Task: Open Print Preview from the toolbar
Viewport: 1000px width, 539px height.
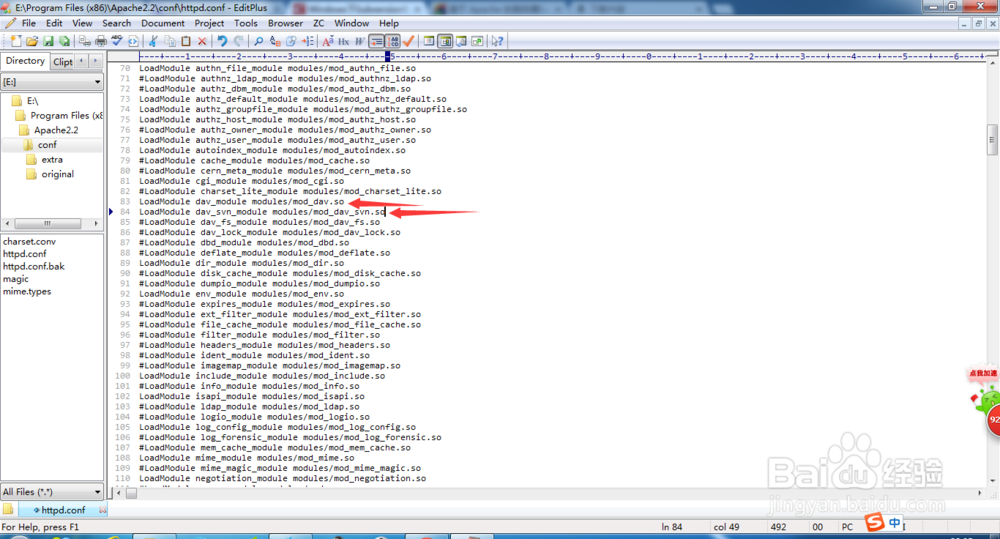Action: pos(84,41)
